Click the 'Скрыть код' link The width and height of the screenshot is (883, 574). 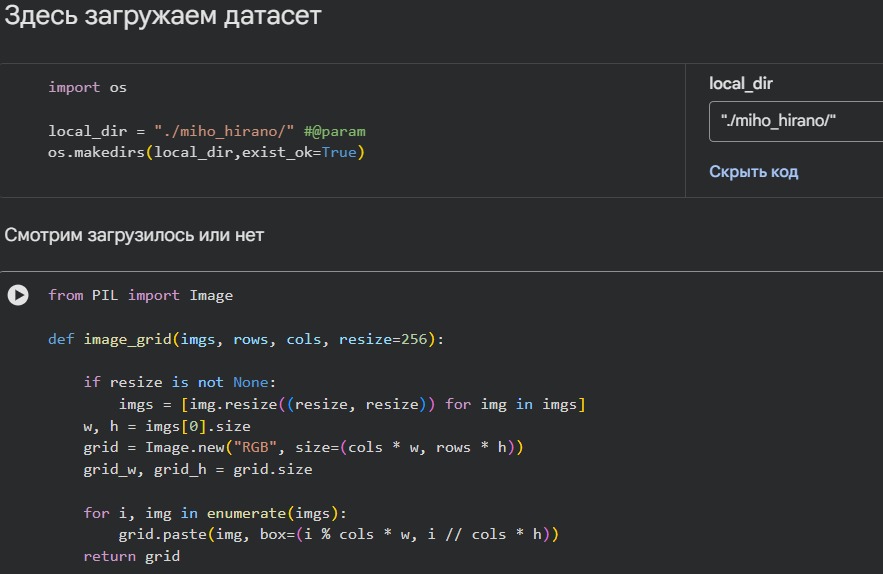pos(753,172)
